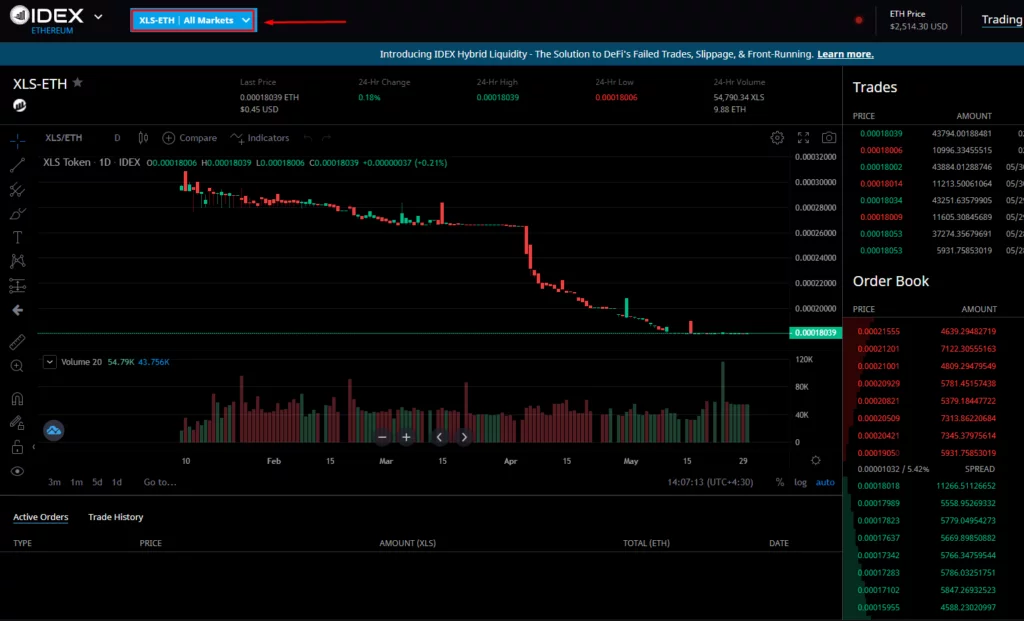Enter fullscreen chart mode
Image resolution: width=1024 pixels, height=621 pixels.
click(x=803, y=138)
